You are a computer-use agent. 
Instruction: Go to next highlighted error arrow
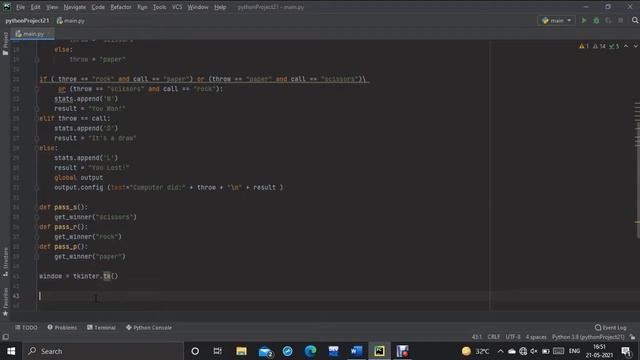(x=636, y=46)
